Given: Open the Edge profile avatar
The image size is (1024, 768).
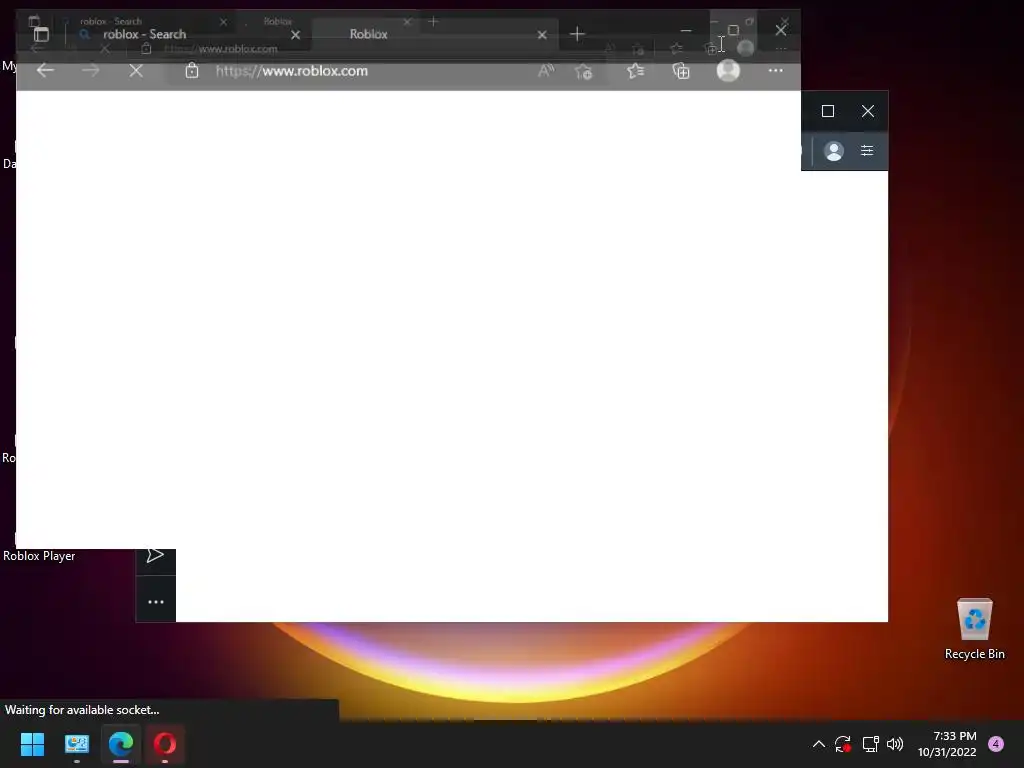Looking at the screenshot, I should pyautogui.click(x=728, y=71).
